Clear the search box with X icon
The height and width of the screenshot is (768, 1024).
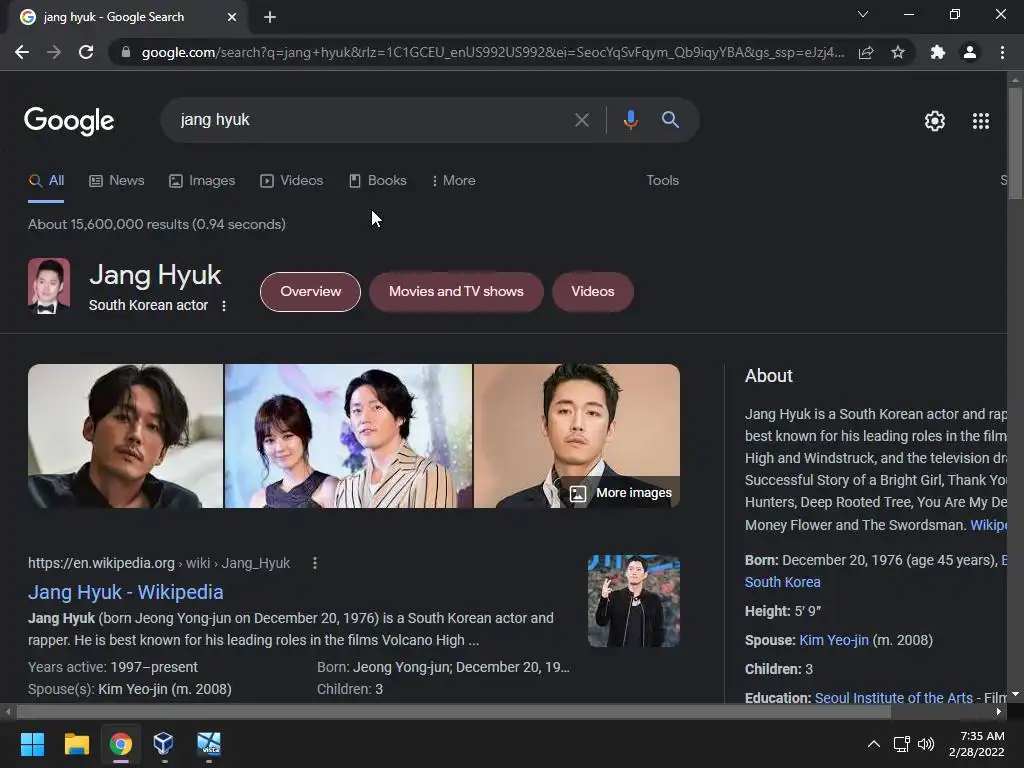click(581, 120)
